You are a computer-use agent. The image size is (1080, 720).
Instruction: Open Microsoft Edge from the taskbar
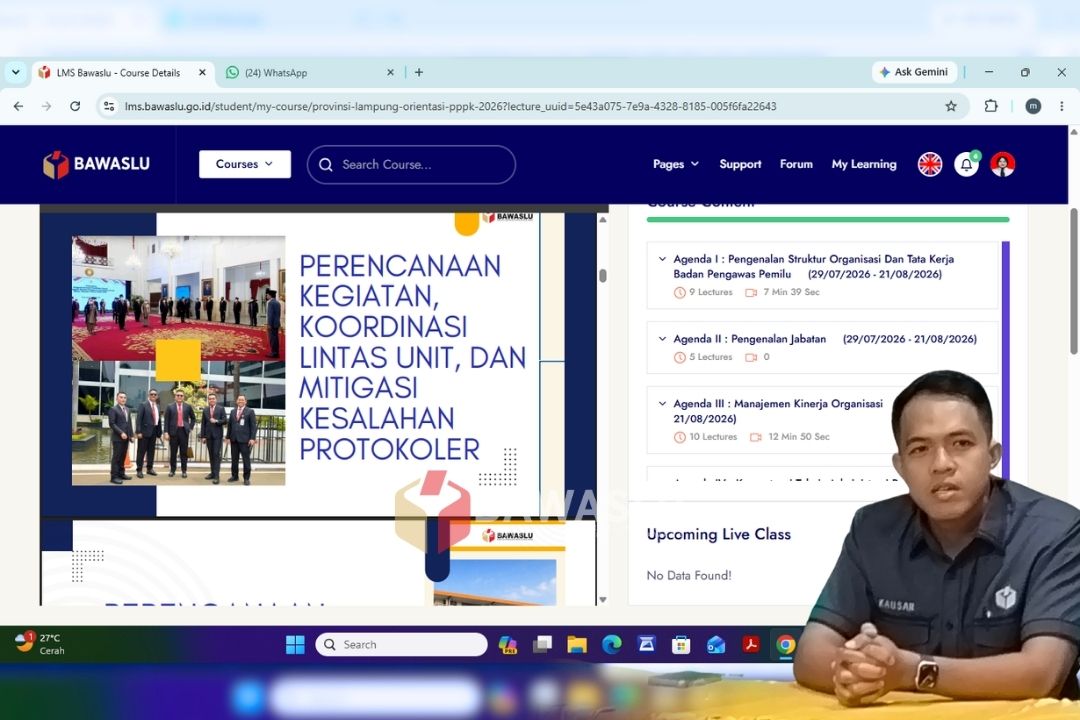pyautogui.click(x=611, y=645)
